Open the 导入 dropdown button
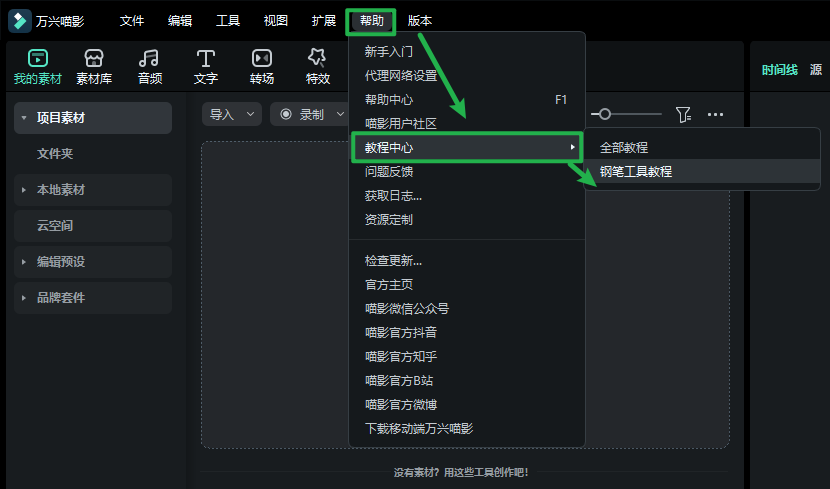This screenshot has width=830, height=489. pos(232,114)
